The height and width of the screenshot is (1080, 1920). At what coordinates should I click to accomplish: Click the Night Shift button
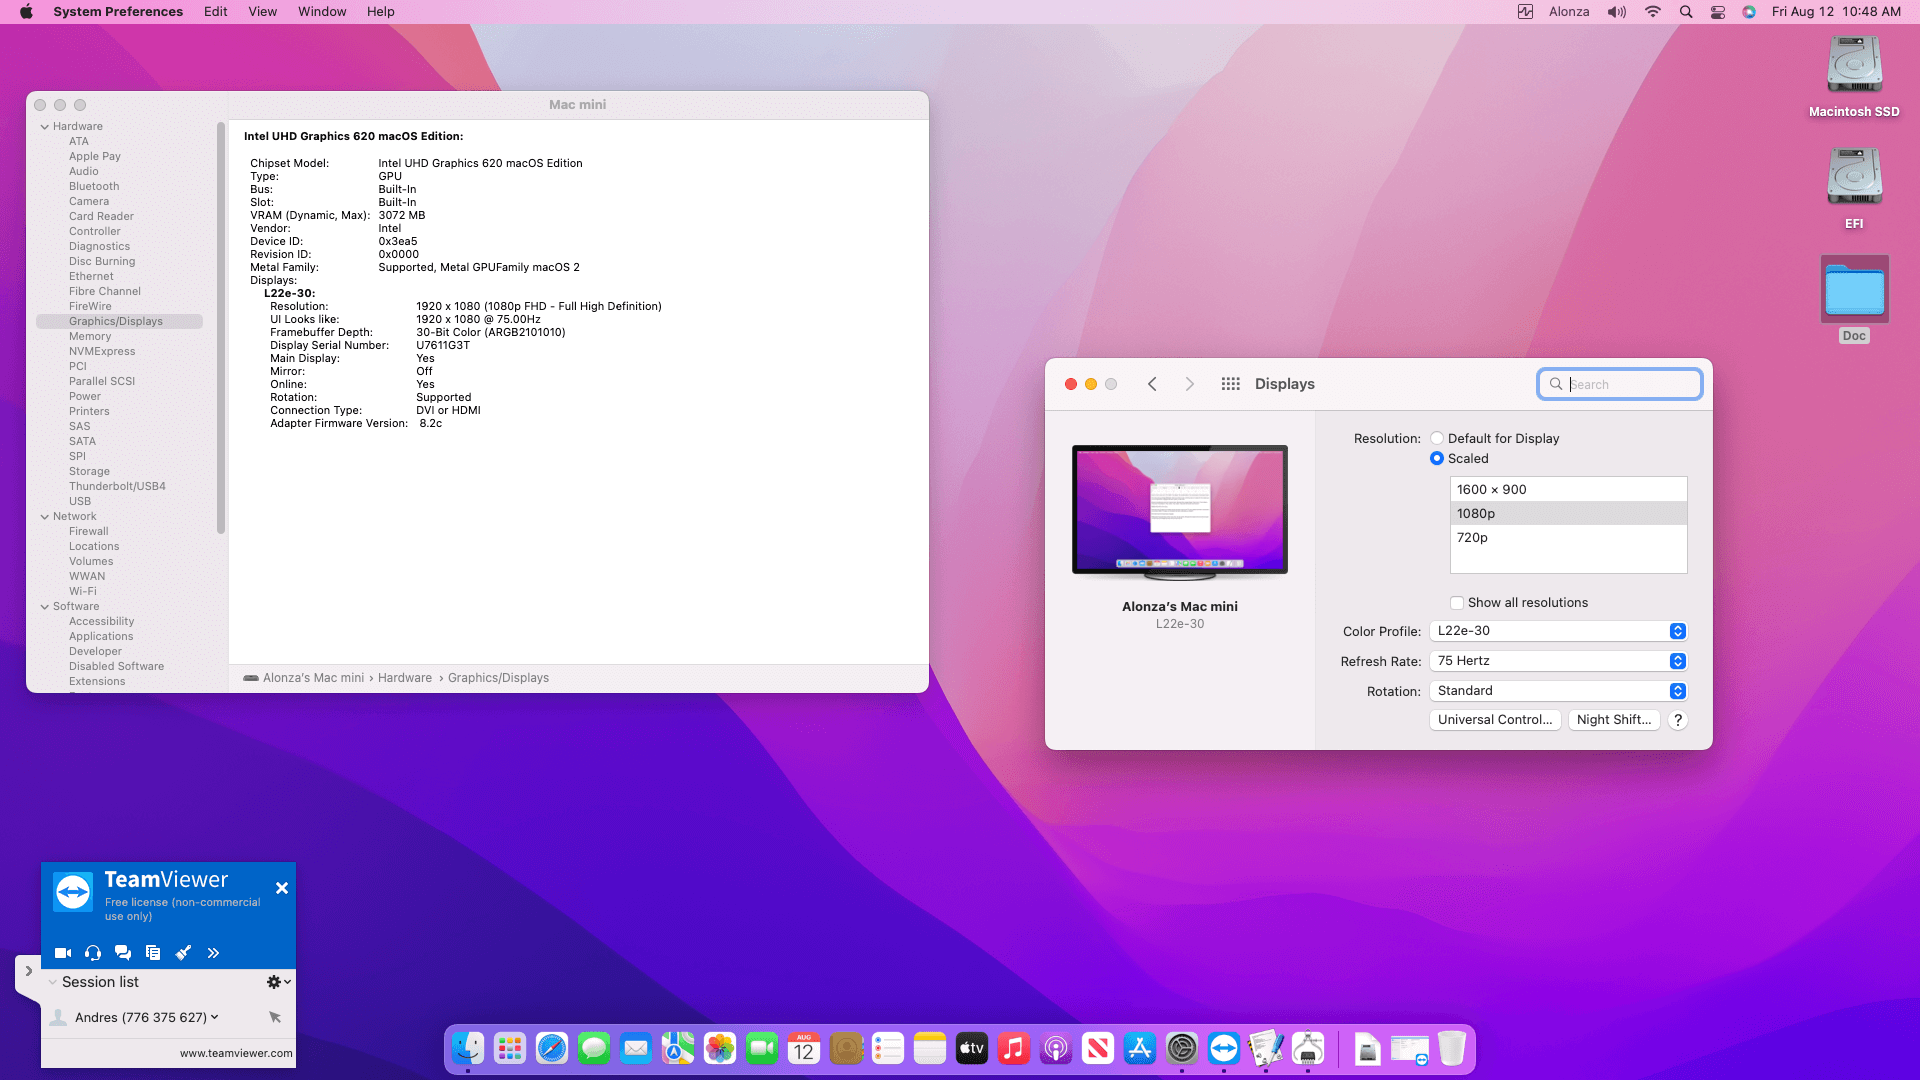tap(1613, 720)
